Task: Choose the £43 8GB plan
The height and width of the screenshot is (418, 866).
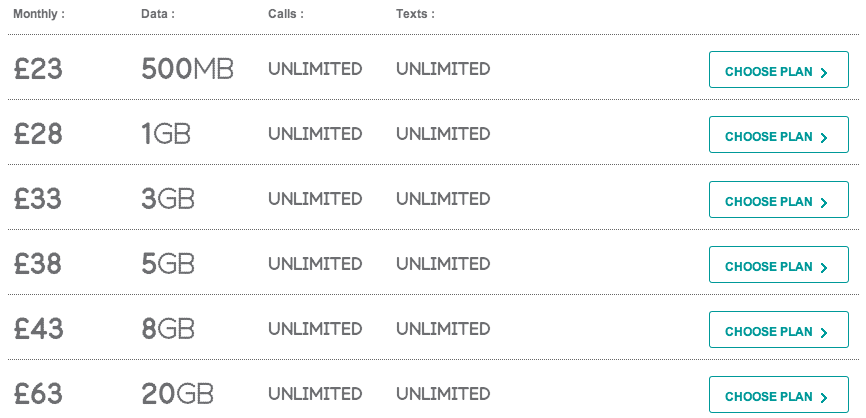Action: click(779, 329)
